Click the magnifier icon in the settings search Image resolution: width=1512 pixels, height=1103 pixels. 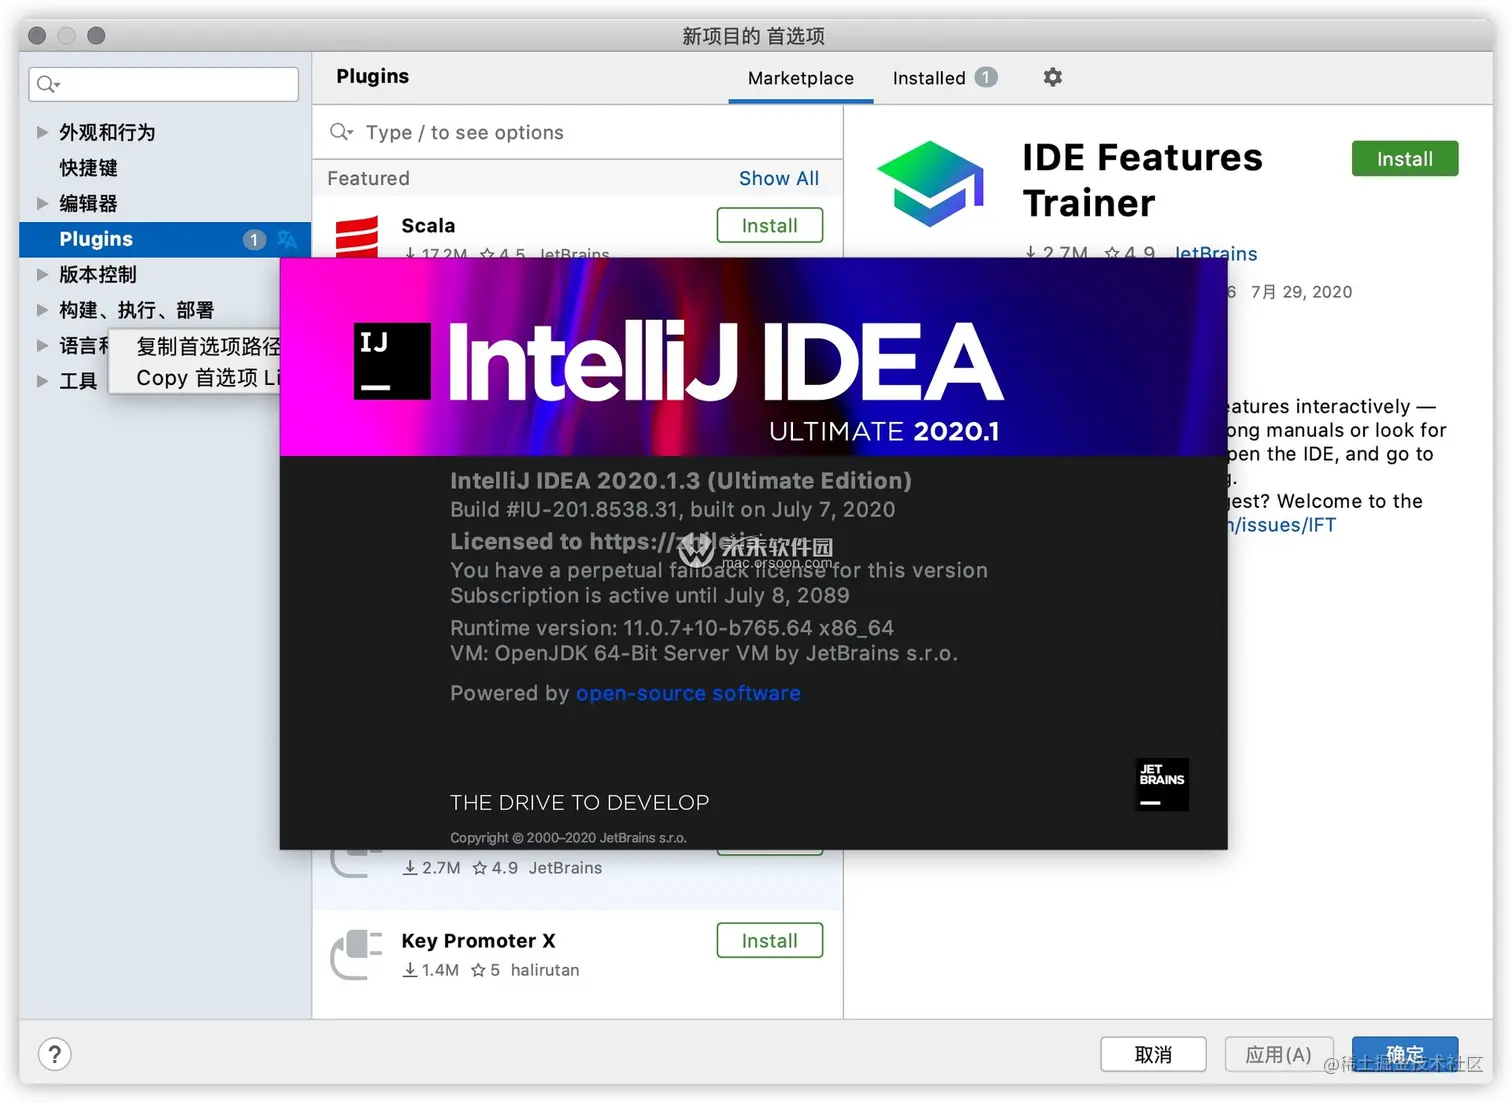pos(48,84)
